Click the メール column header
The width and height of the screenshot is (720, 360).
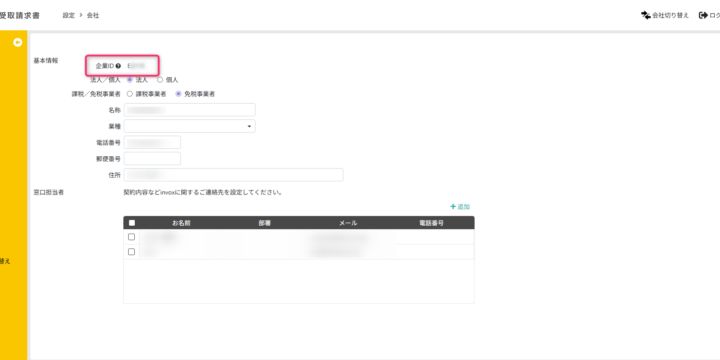click(348, 223)
